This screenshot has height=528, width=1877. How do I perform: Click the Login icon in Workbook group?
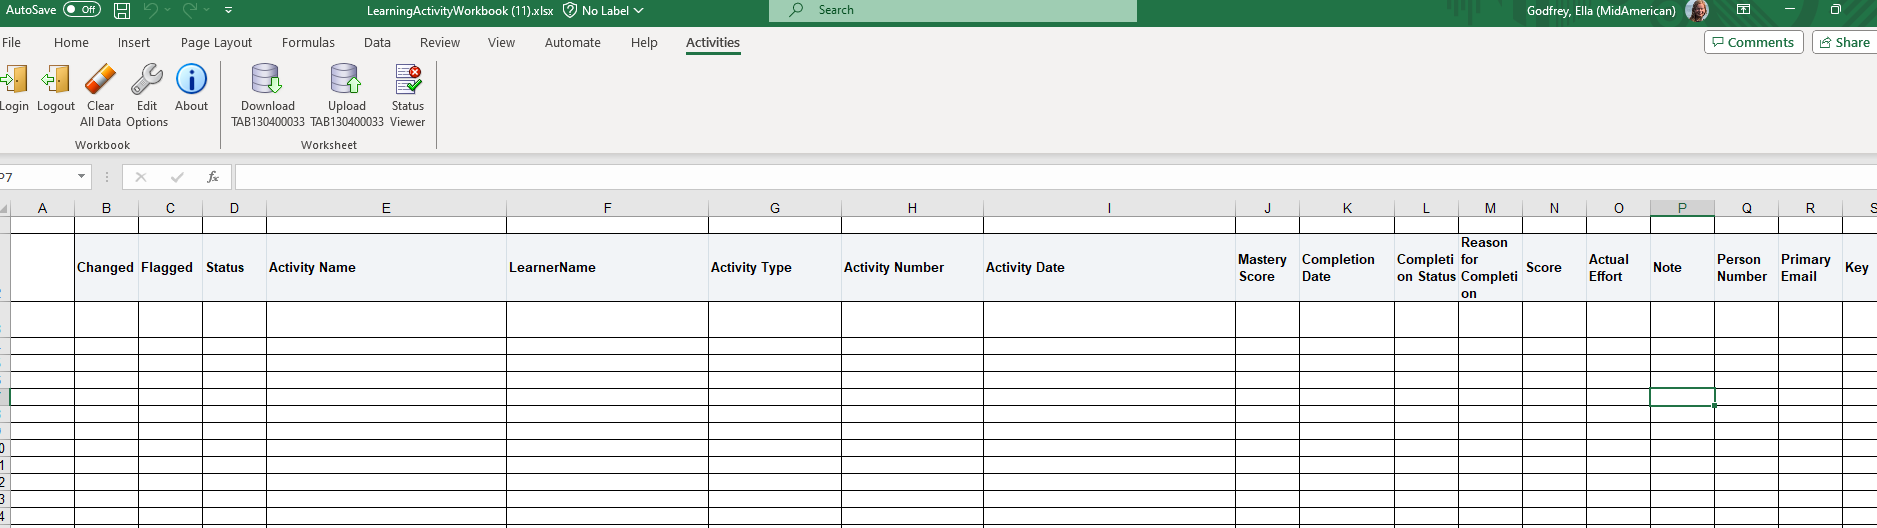(x=14, y=79)
